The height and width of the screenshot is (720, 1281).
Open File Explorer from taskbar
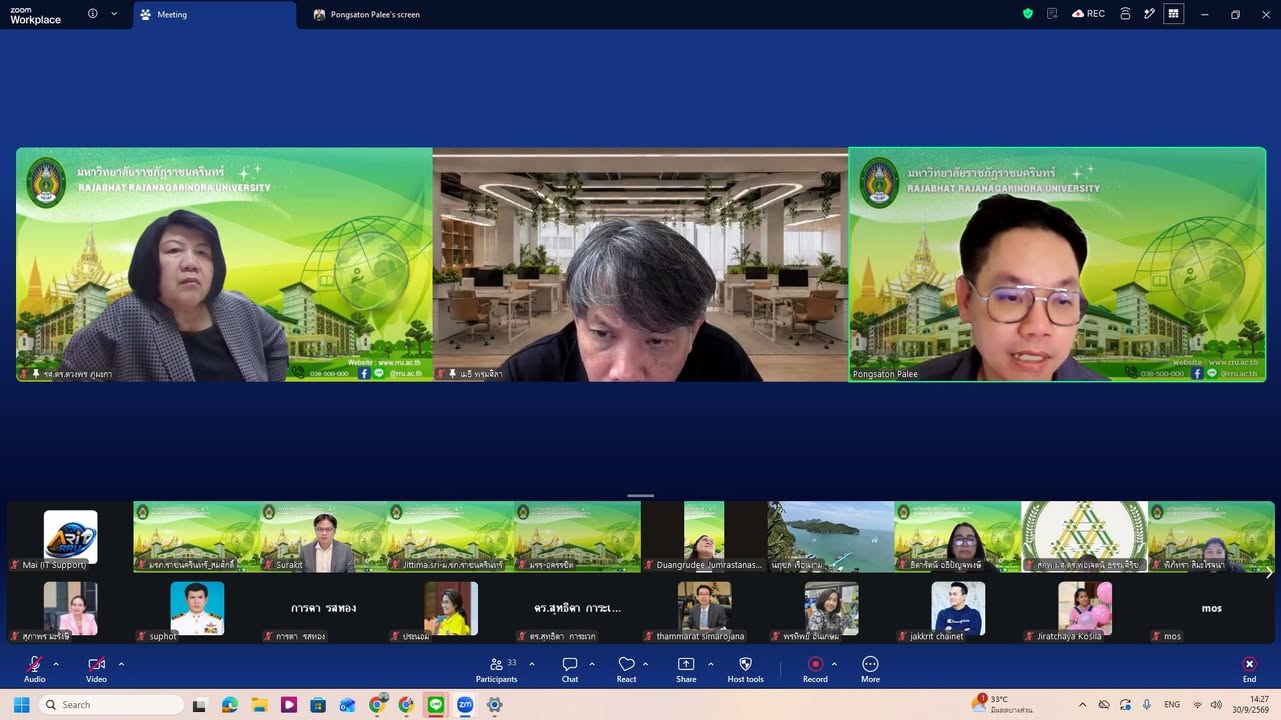click(258, 705)
